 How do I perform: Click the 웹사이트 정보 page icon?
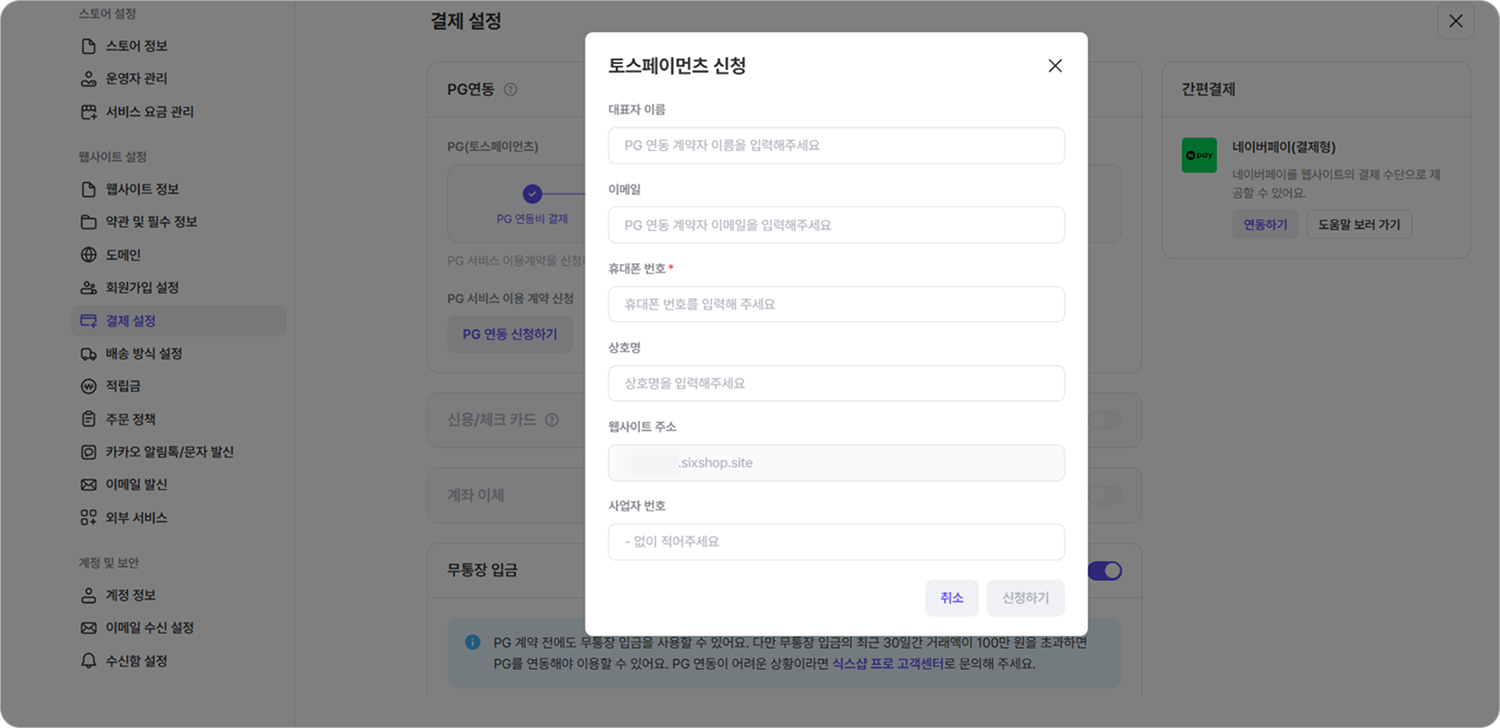pyautogui.click(x=88, y=189)
